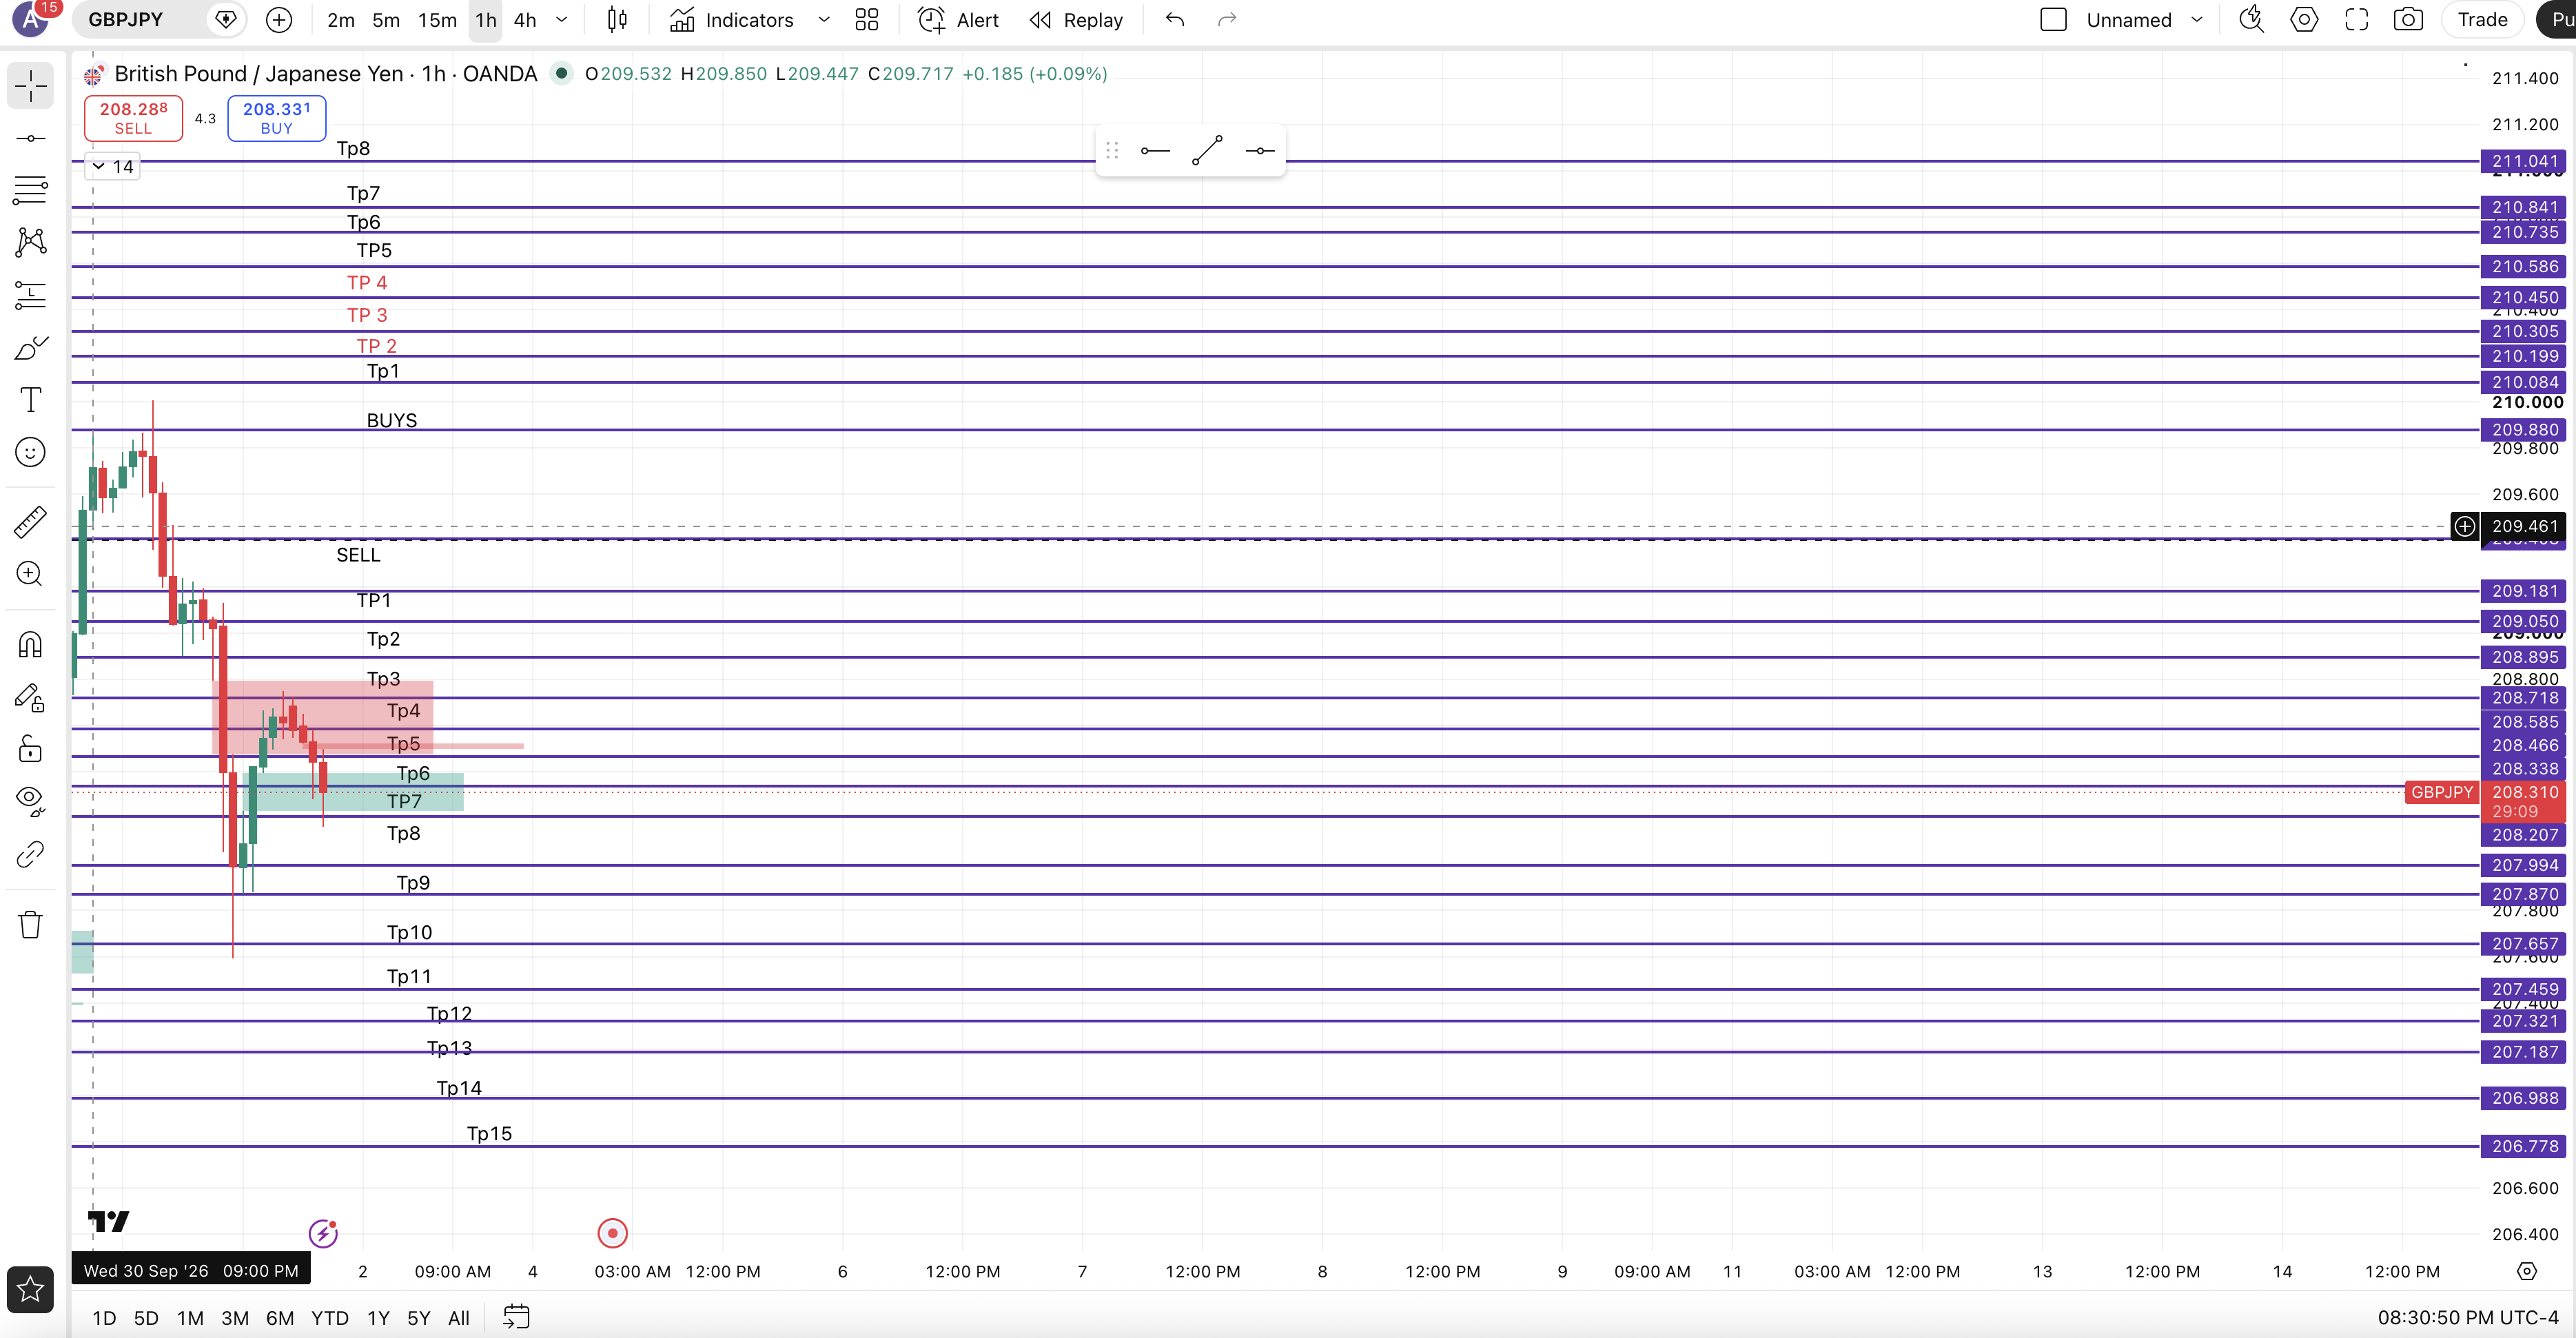The width and height of the screenshot is (2576, 1338).
Task: Open the Fibonacci retracement tools
Action: 31,190
